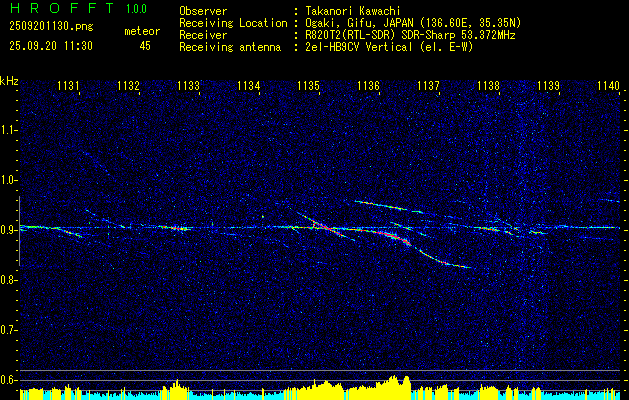Click the 0.6 frequency axis label
Viewport: 629px width, 400px height.
8,380
